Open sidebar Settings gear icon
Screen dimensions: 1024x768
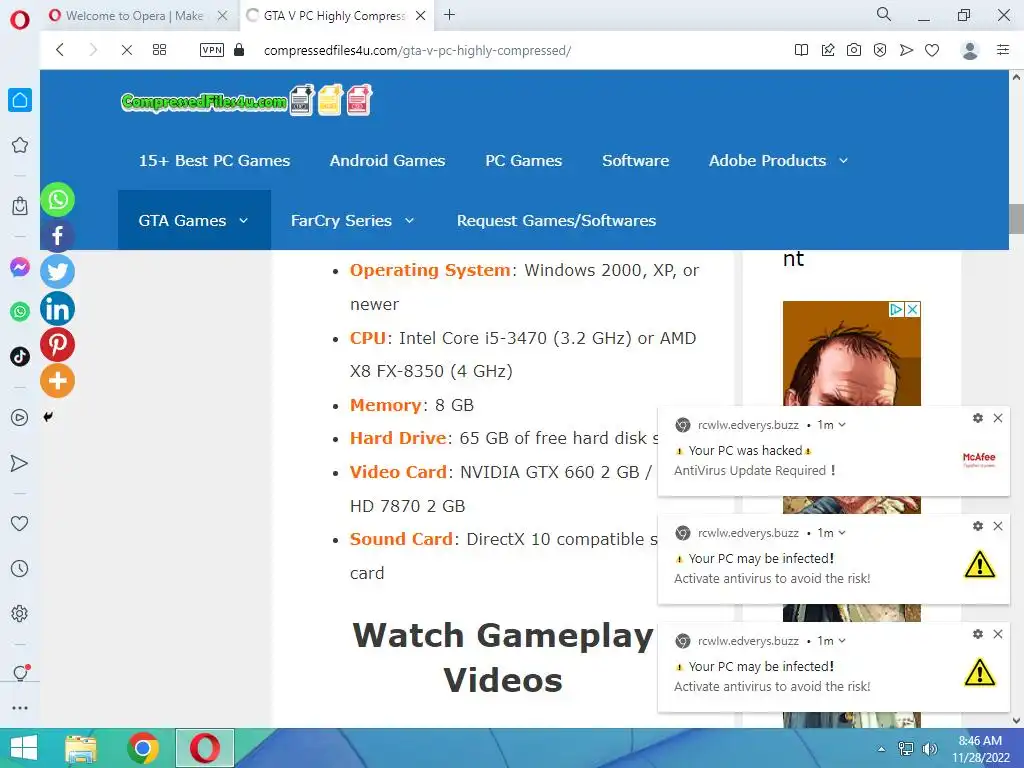tap(20, 614)
